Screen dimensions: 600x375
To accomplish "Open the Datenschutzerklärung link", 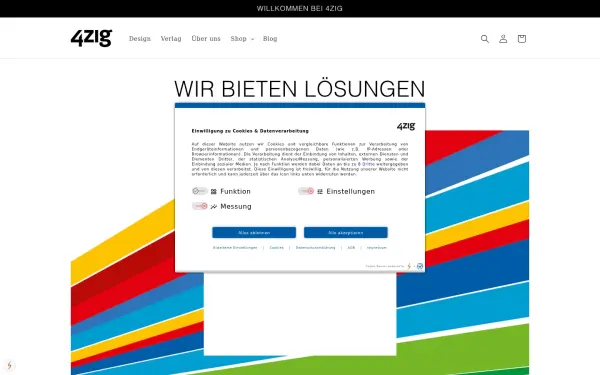I will click(x=315, y=248).
